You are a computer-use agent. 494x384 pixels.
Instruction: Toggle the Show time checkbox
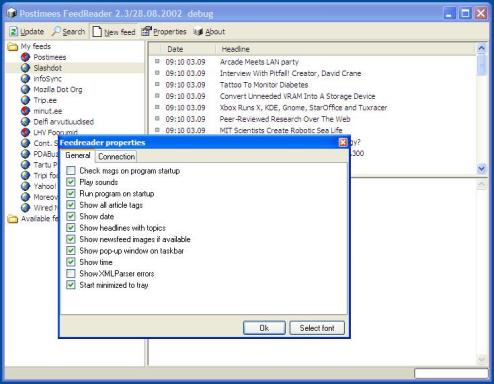71,262
